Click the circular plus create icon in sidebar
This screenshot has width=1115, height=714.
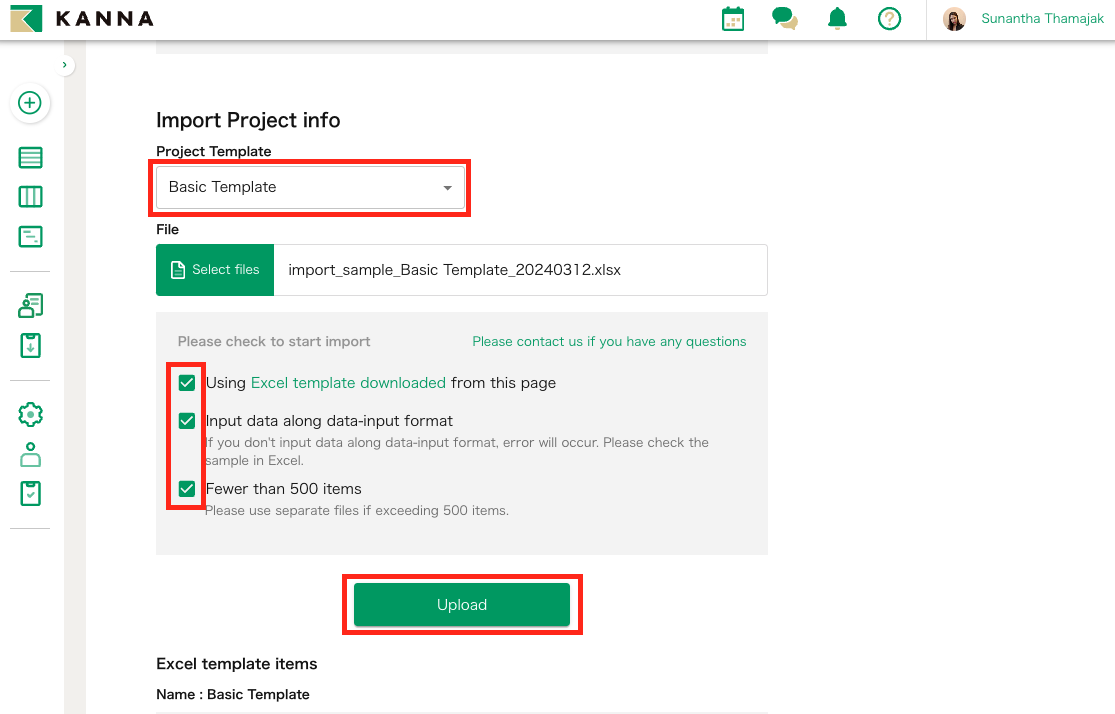coord(30,103)
